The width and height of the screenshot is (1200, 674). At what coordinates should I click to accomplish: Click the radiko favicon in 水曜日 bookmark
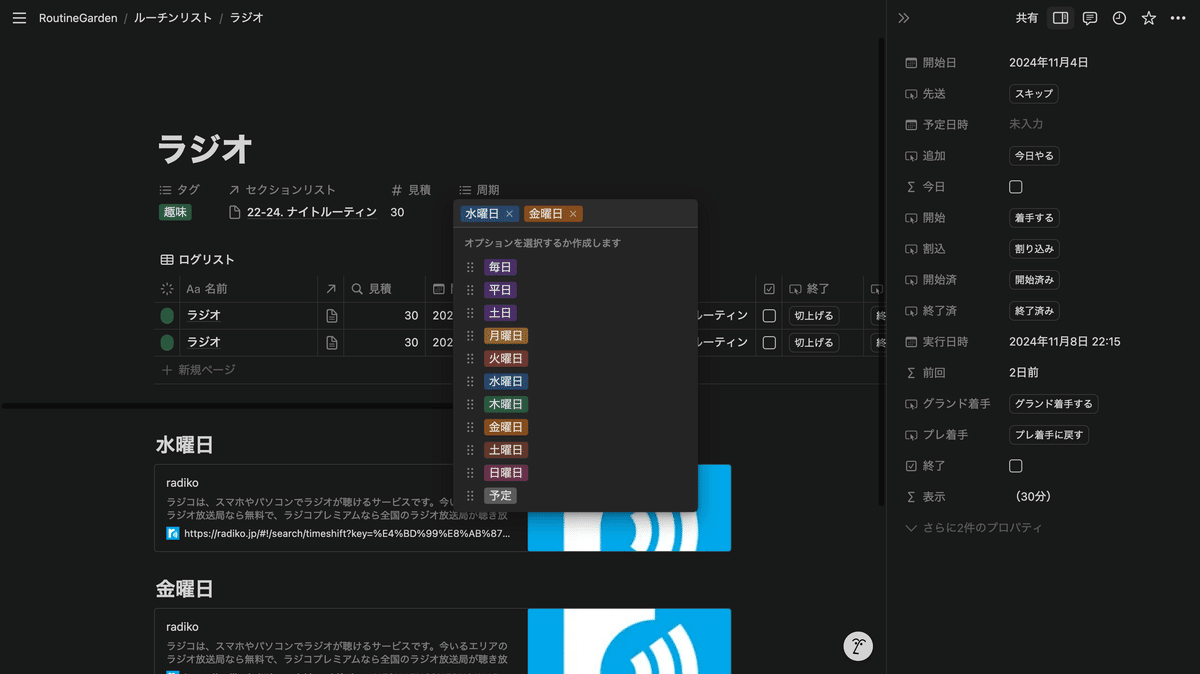tap(173, 534)
